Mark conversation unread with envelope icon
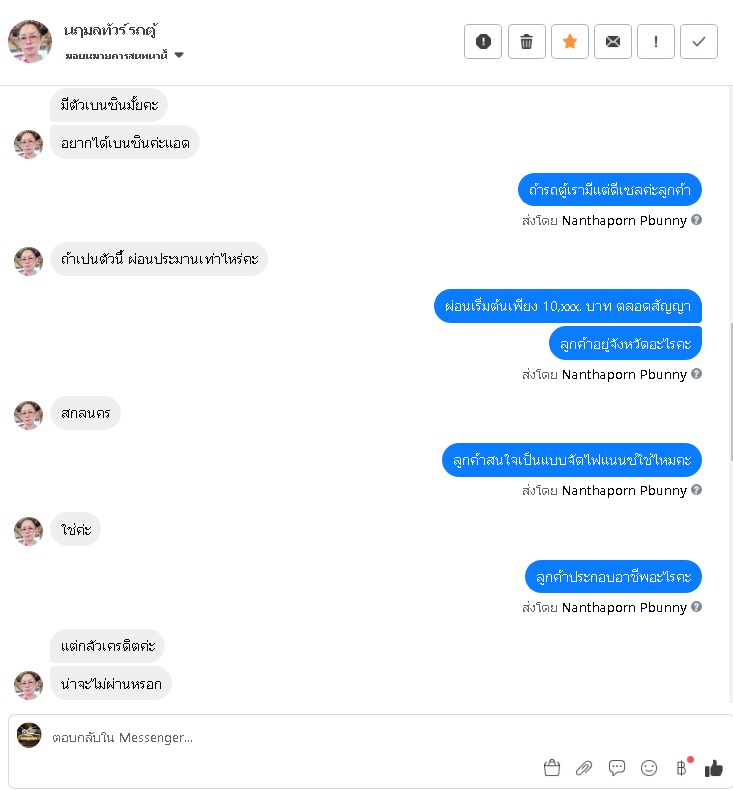This screenshot has height=790, width=733. 613,42
